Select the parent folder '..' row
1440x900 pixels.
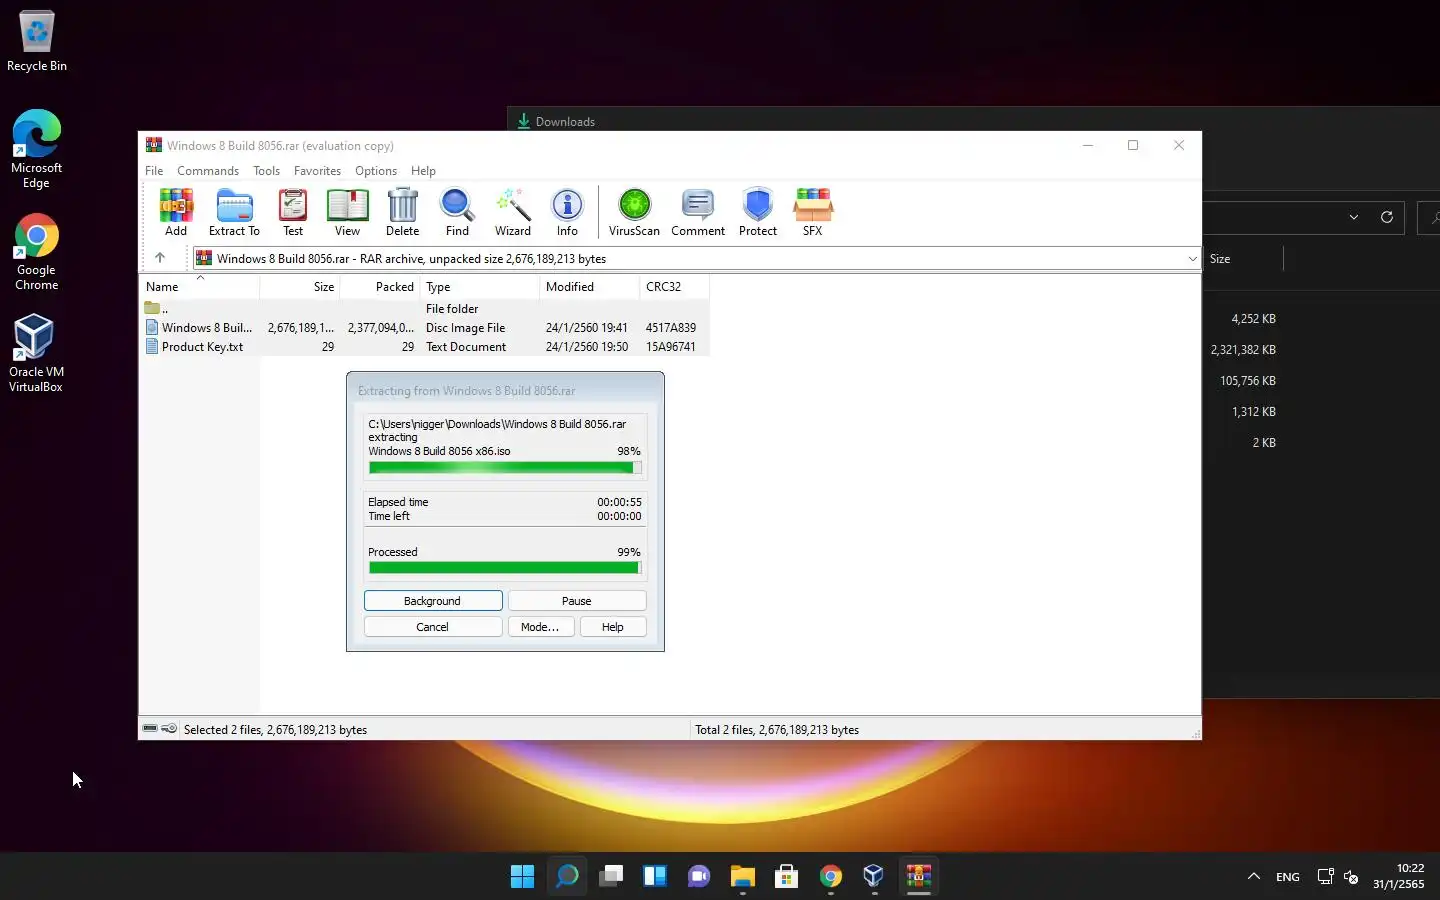pos(424,309)
